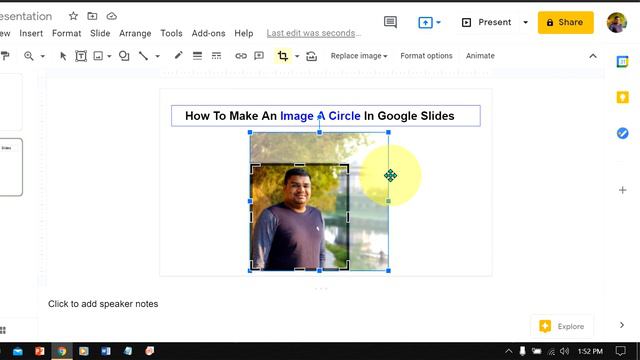640x360 pixels.
Task: Select the Crop image tool
Action: (x=282, y=56)
